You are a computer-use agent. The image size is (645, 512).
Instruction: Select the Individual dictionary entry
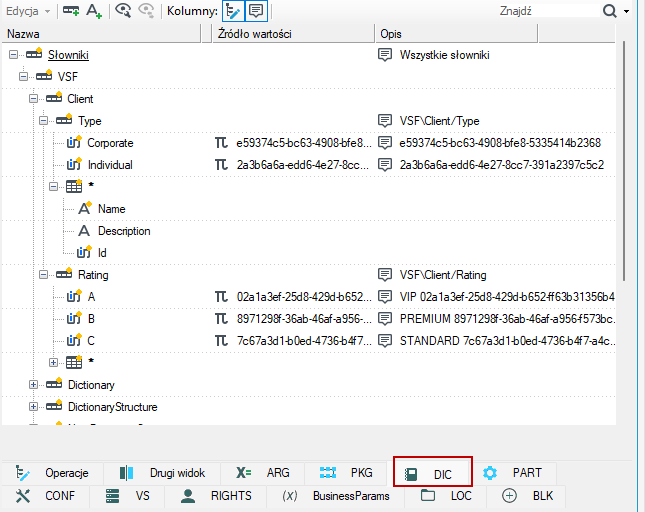tap(110, 165)
